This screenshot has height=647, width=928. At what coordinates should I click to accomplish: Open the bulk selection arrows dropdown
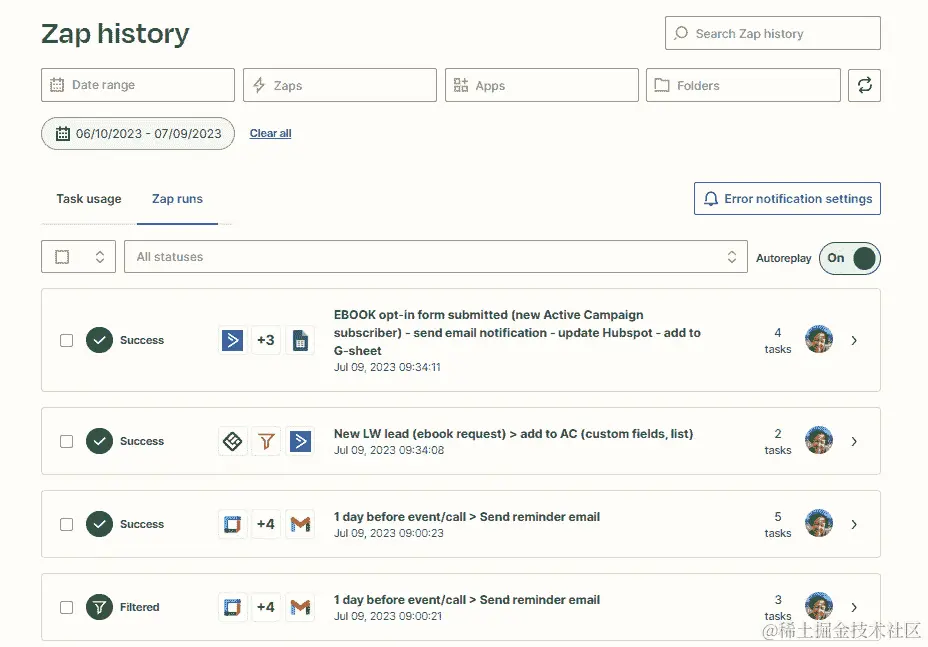[100, 257]
